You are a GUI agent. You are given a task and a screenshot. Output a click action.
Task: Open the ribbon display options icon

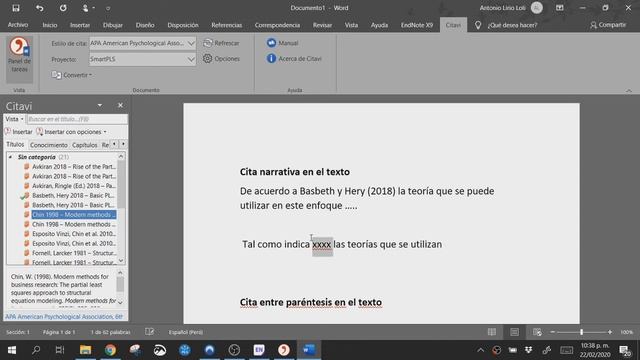click(560, 8)
